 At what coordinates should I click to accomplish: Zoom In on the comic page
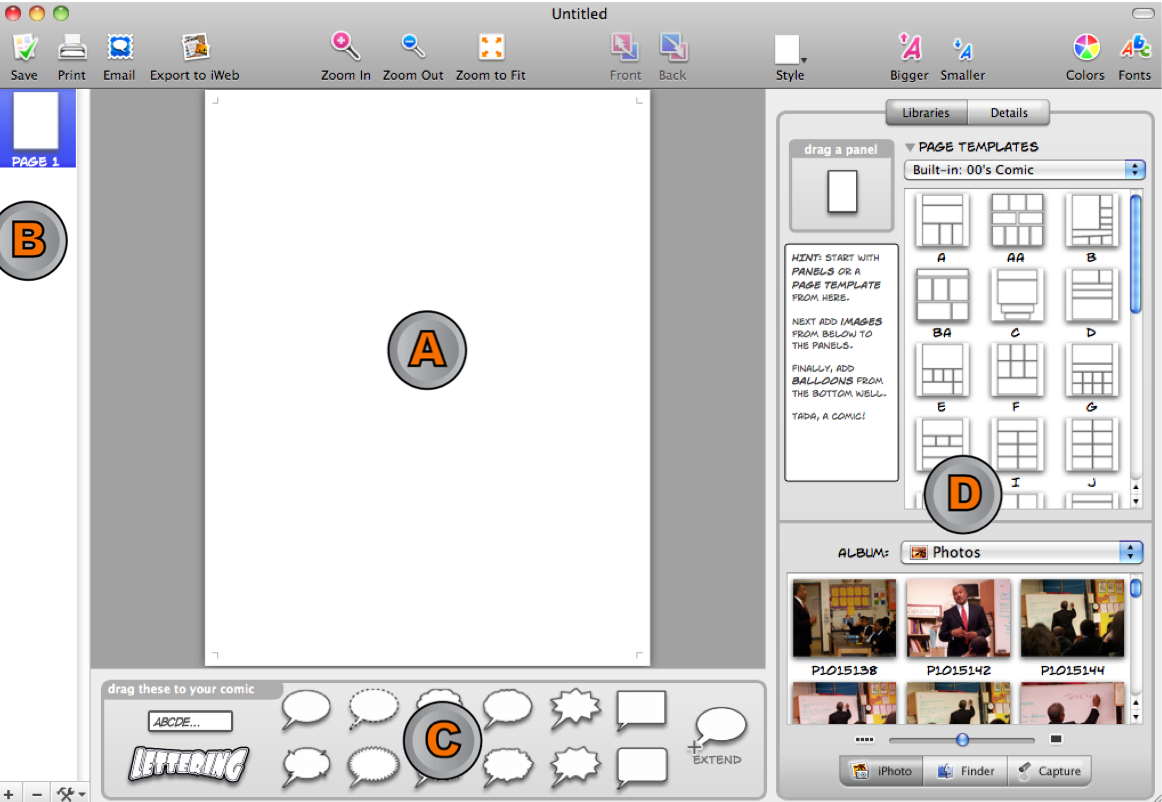[345, 47]
